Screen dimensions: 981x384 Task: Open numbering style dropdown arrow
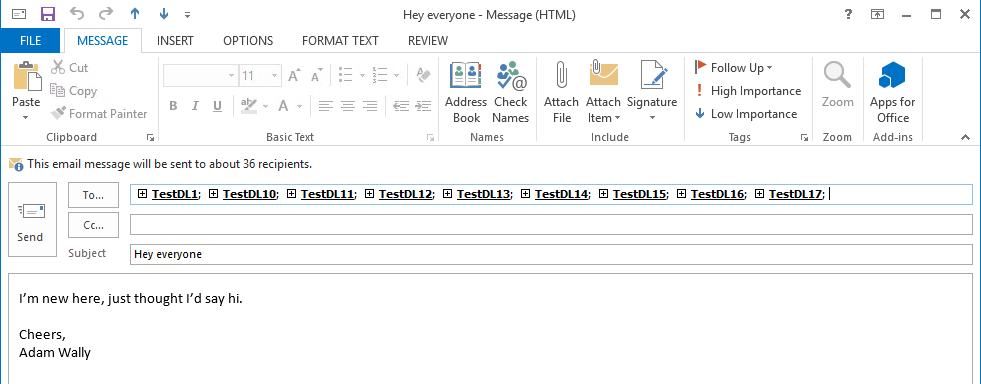tap(397, 76)
